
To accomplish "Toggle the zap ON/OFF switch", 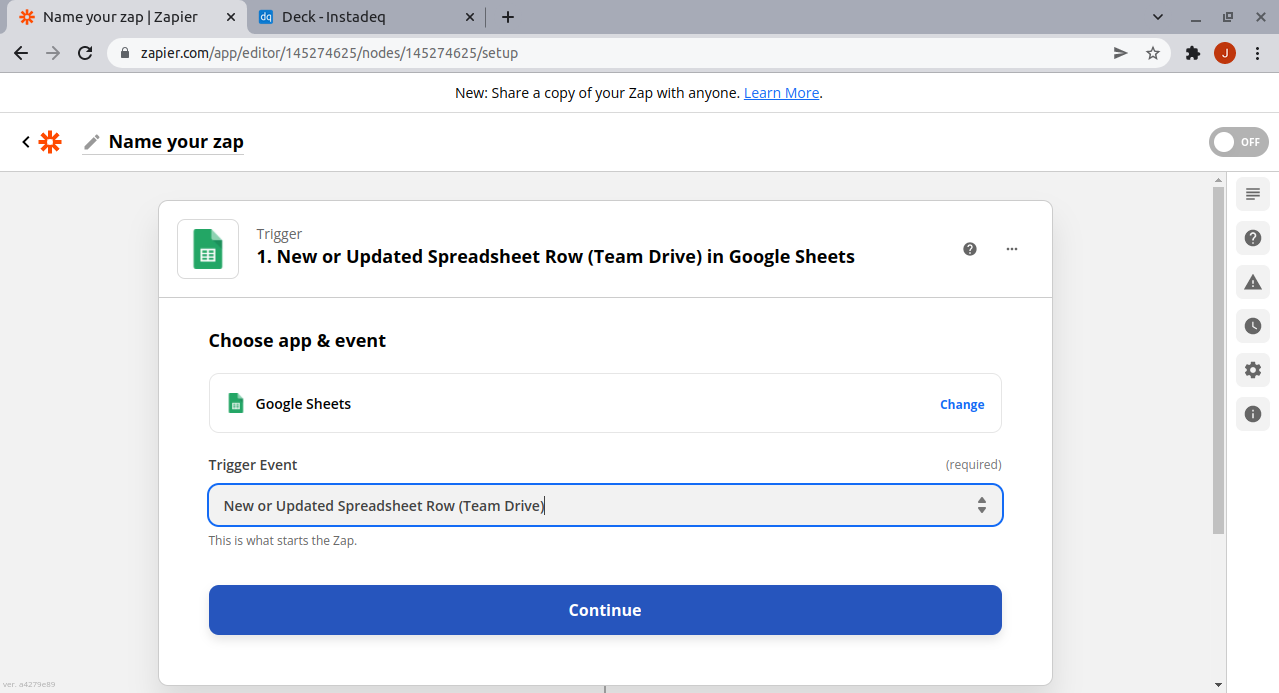I will pyautogui.click(x=1238, y=142).
